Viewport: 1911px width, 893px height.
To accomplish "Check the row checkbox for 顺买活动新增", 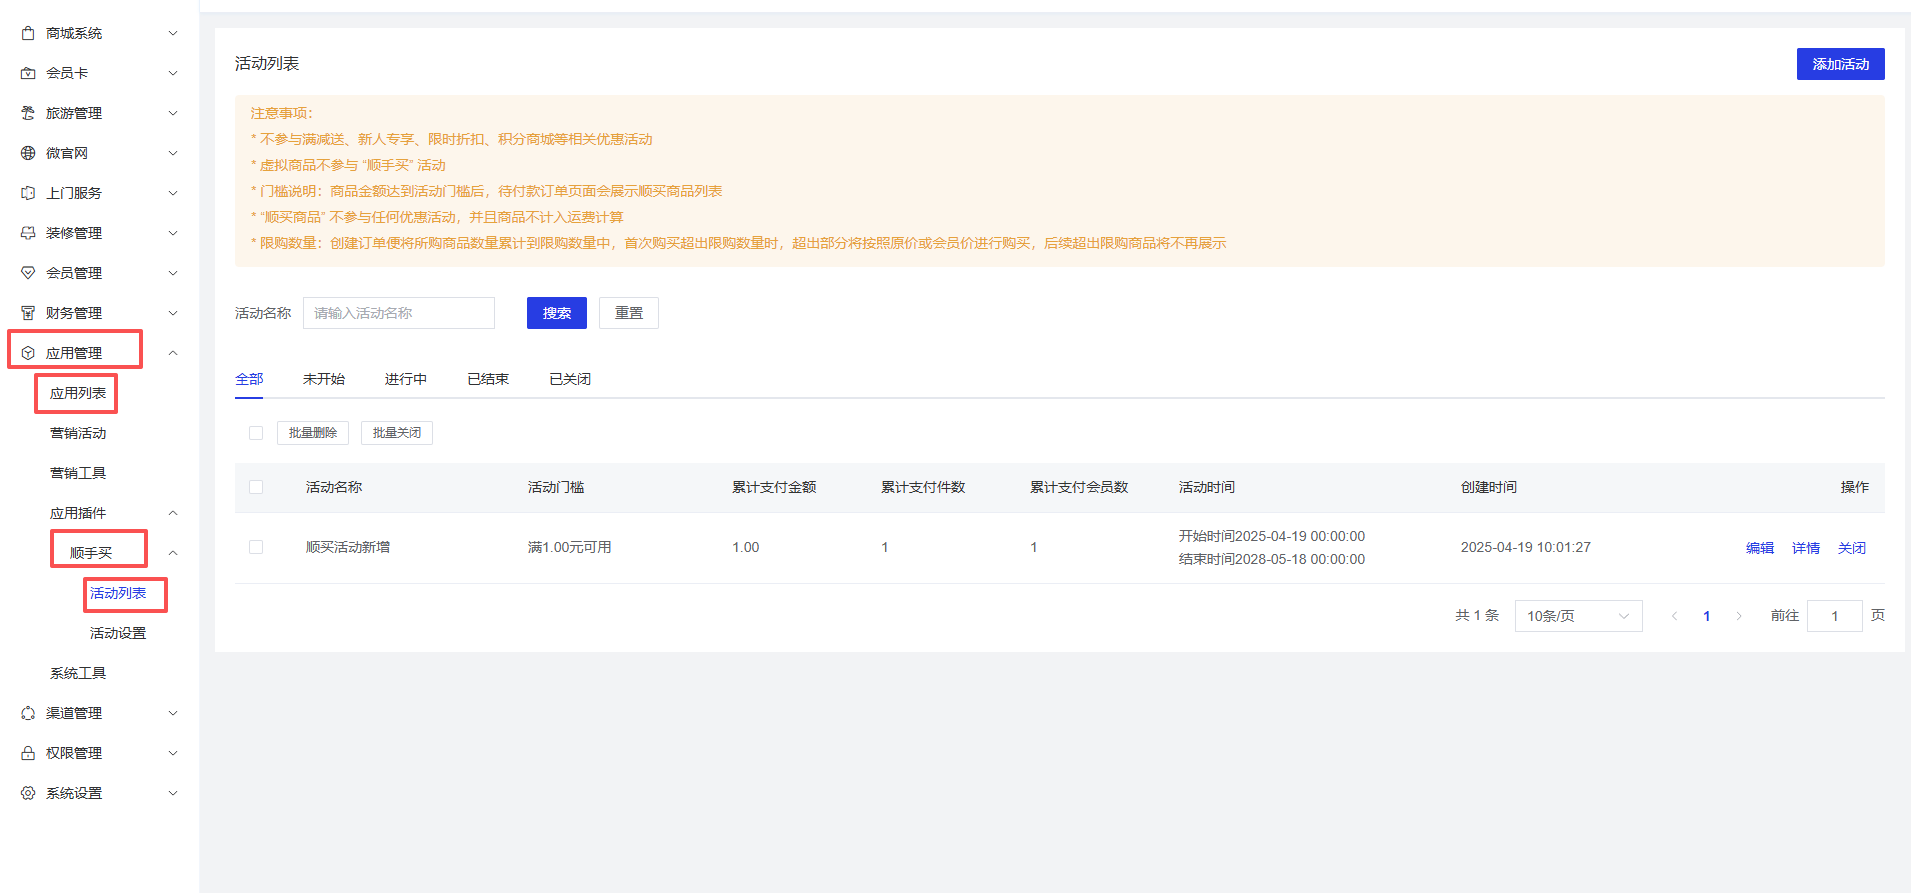I will pos(256,547).
